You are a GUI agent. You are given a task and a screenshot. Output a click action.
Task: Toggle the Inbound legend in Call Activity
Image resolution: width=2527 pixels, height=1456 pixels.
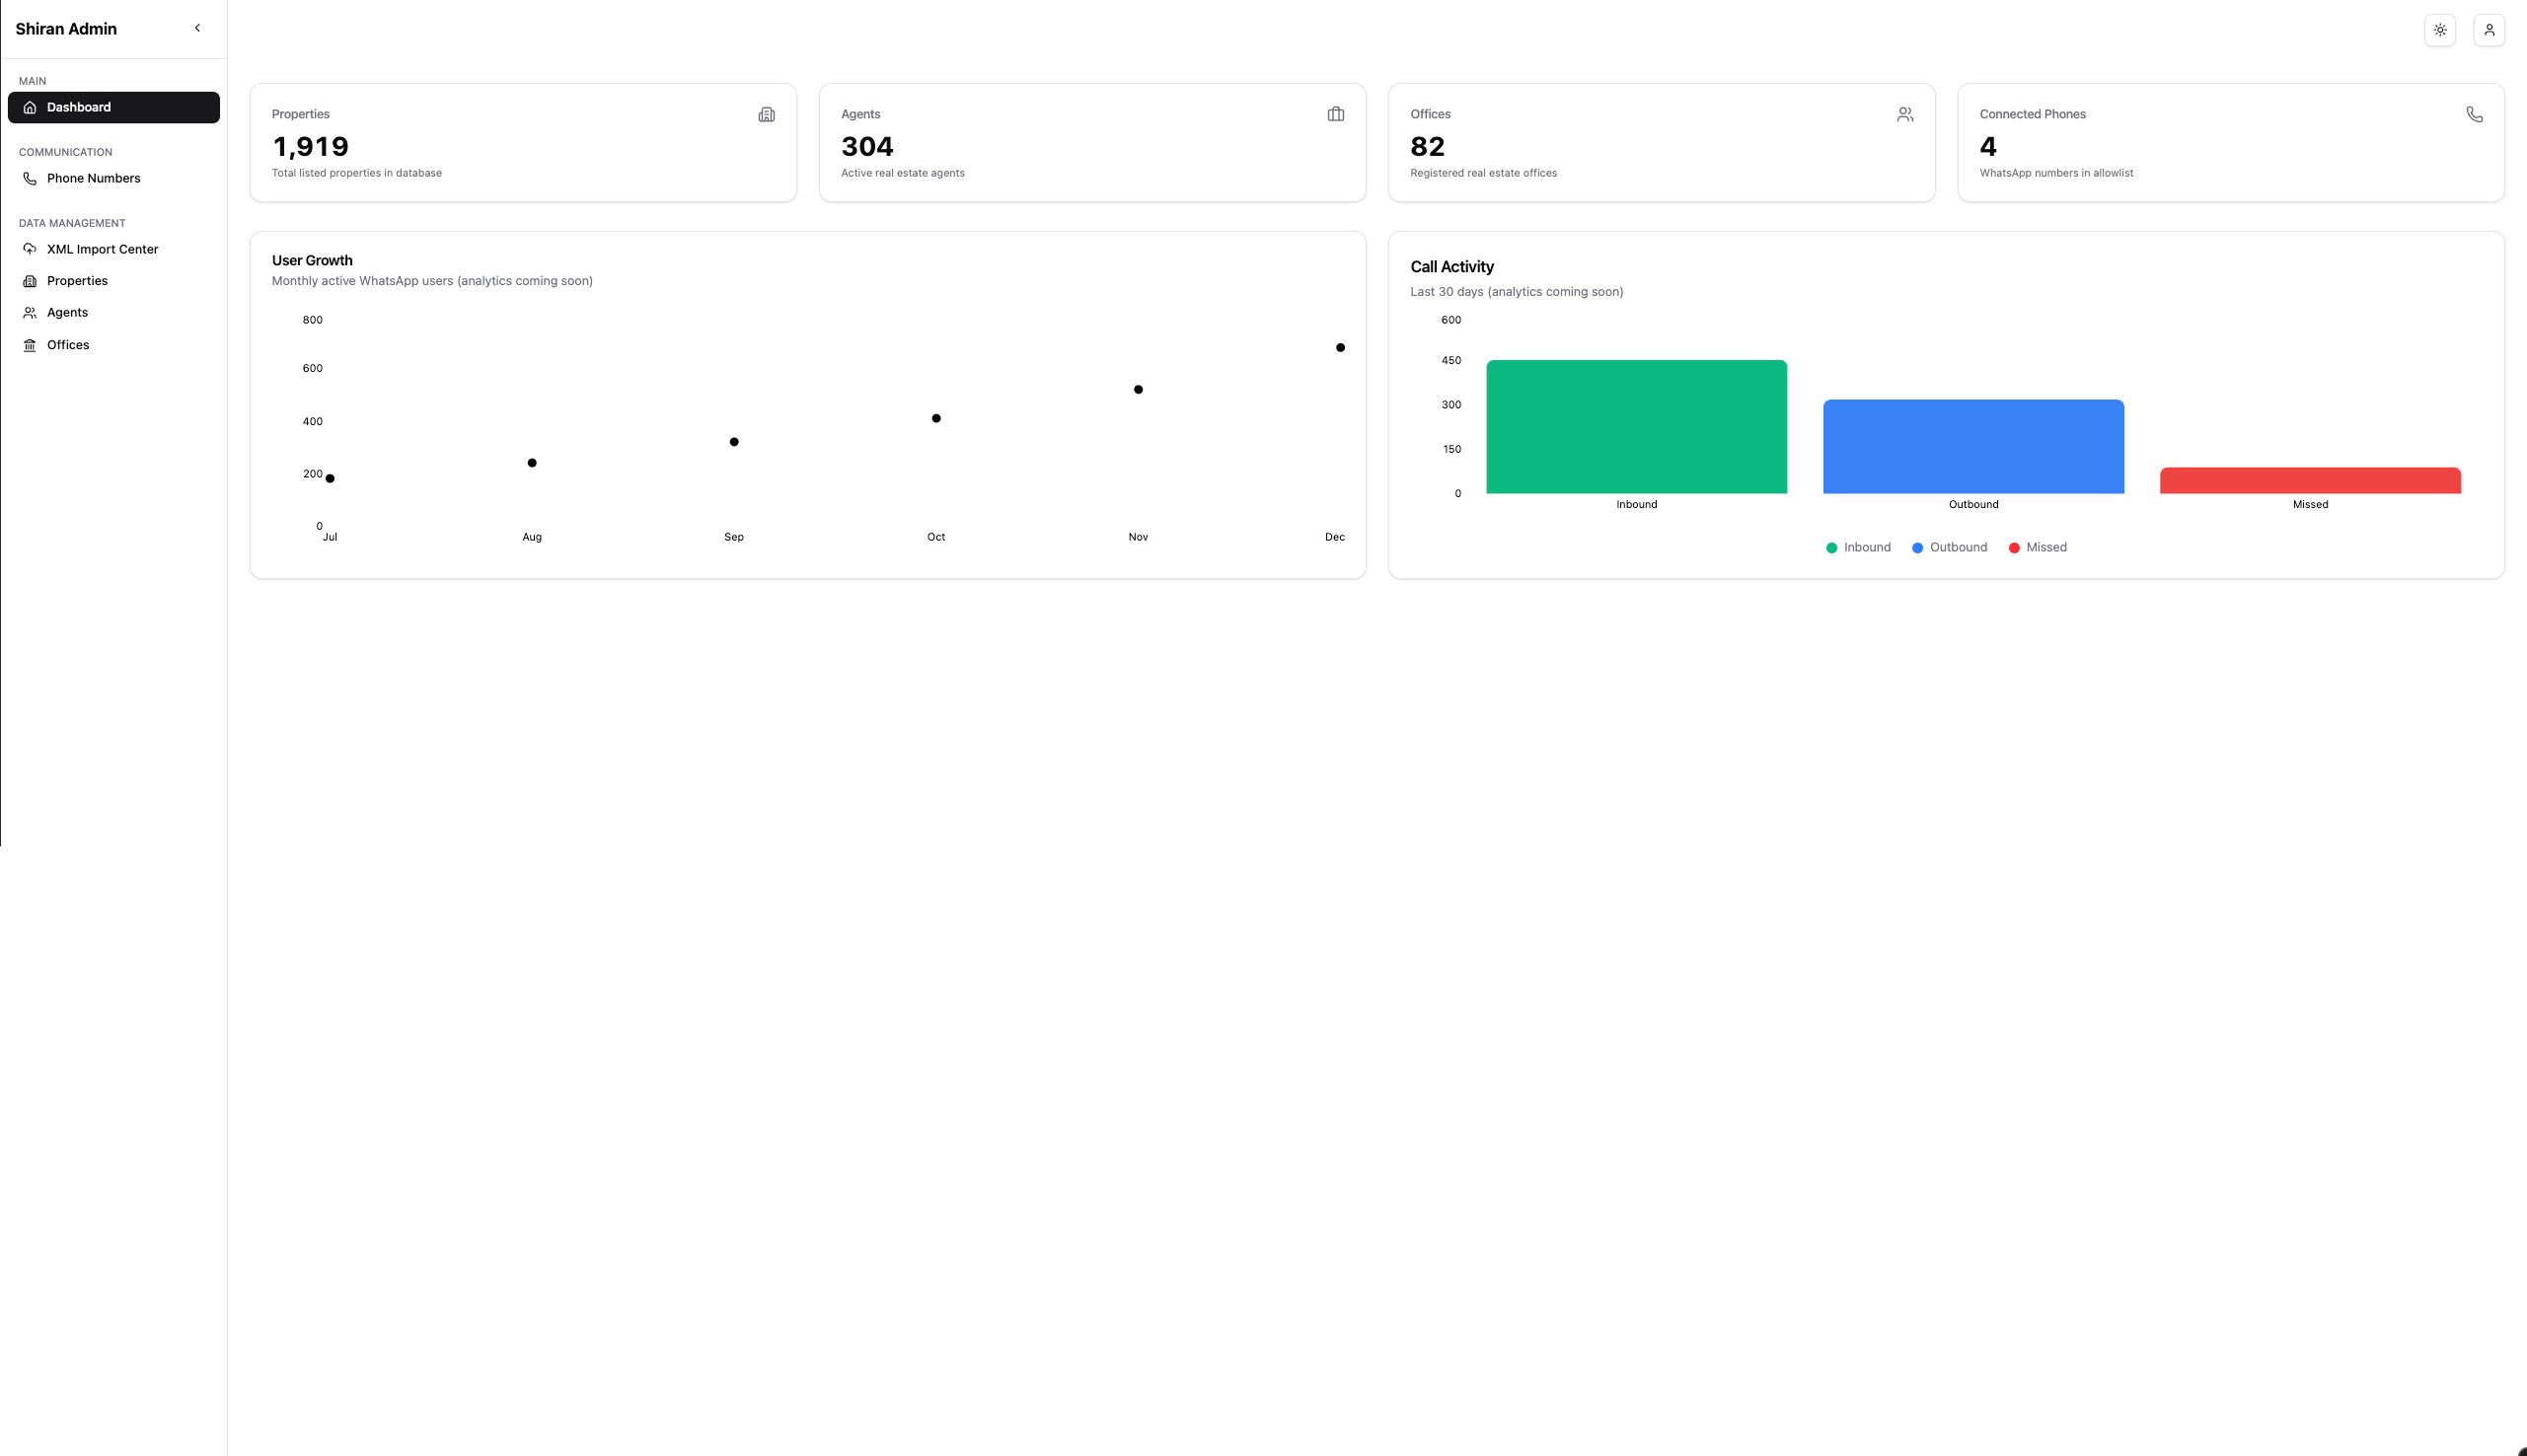[1857, 547]
